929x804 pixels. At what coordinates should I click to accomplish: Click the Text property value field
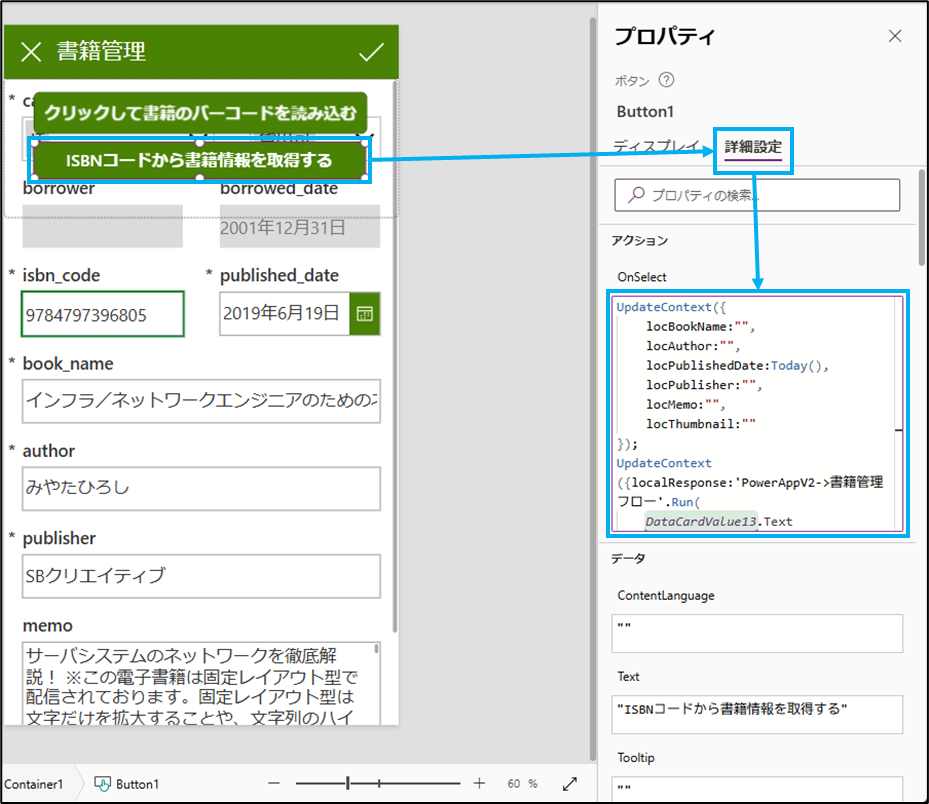[x=757, y=714]
